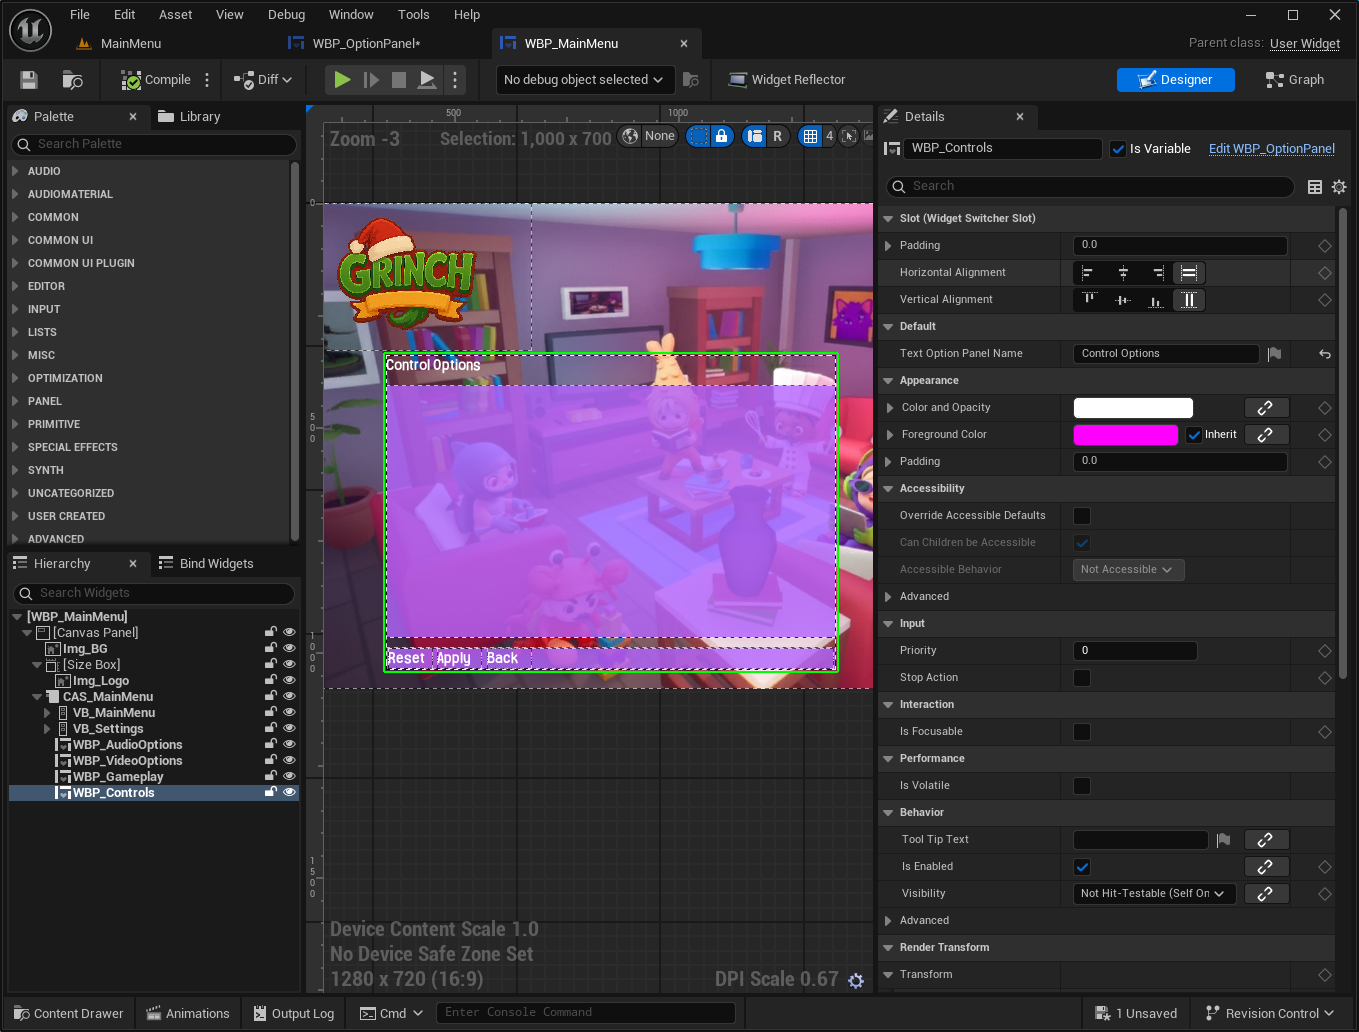
Task: Save the current widget blueprint
Action: 29,80
